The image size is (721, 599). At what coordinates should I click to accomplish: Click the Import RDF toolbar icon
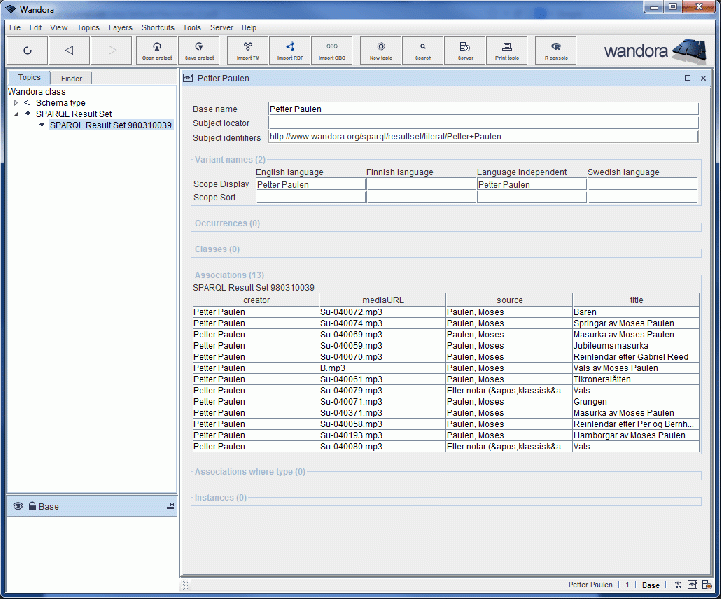pos(290,50)
